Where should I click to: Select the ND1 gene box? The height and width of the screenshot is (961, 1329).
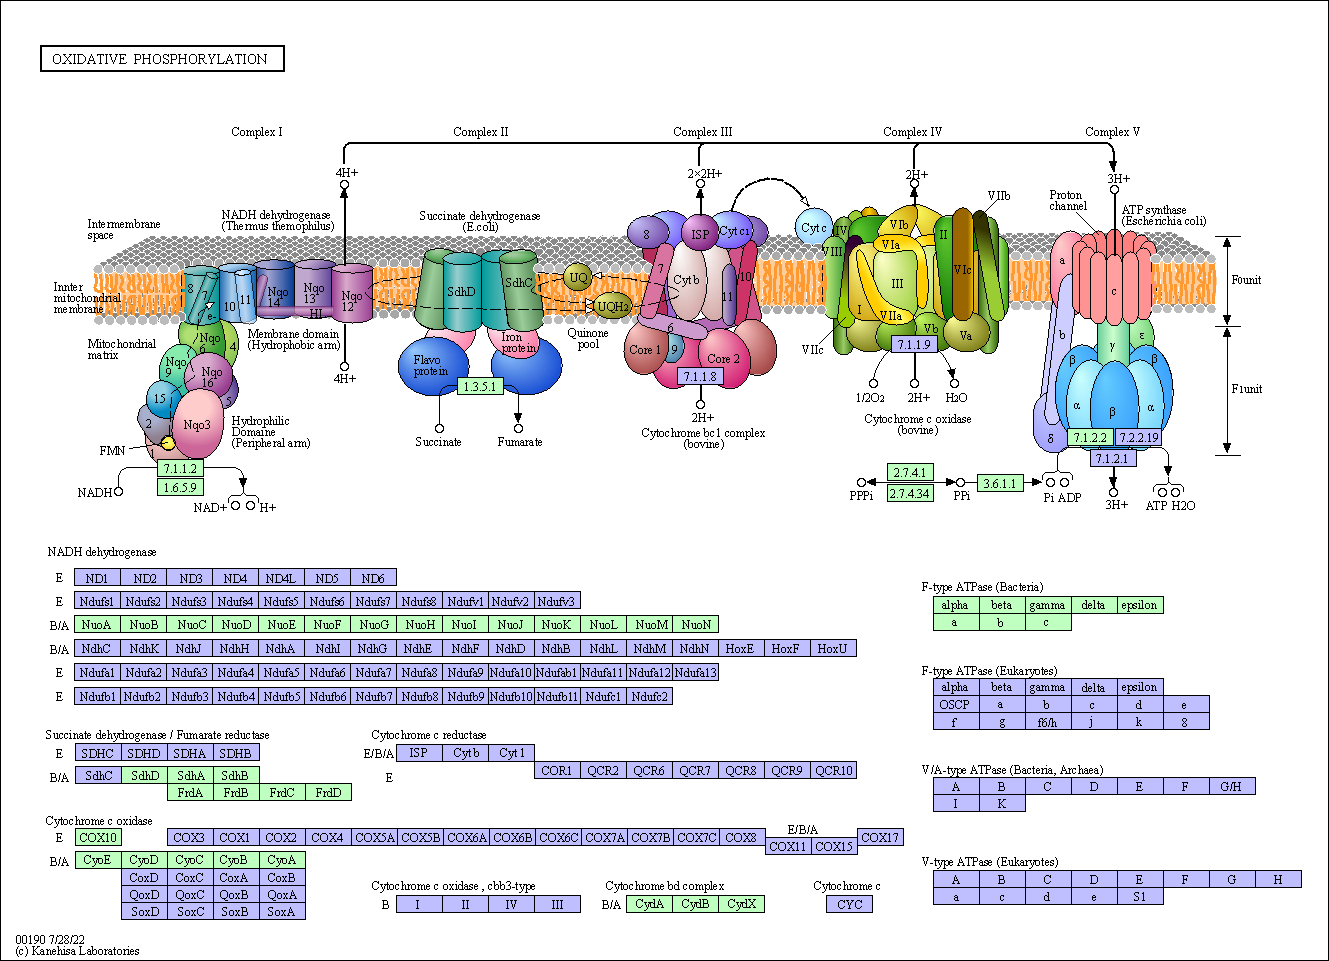(98, 578)
